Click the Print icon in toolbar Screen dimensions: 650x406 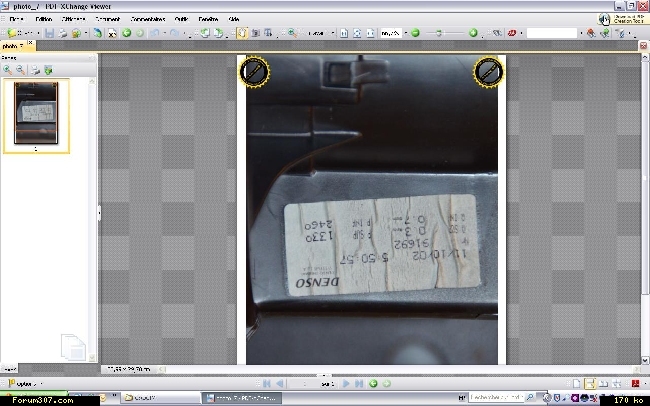click(x=63, y=33)
